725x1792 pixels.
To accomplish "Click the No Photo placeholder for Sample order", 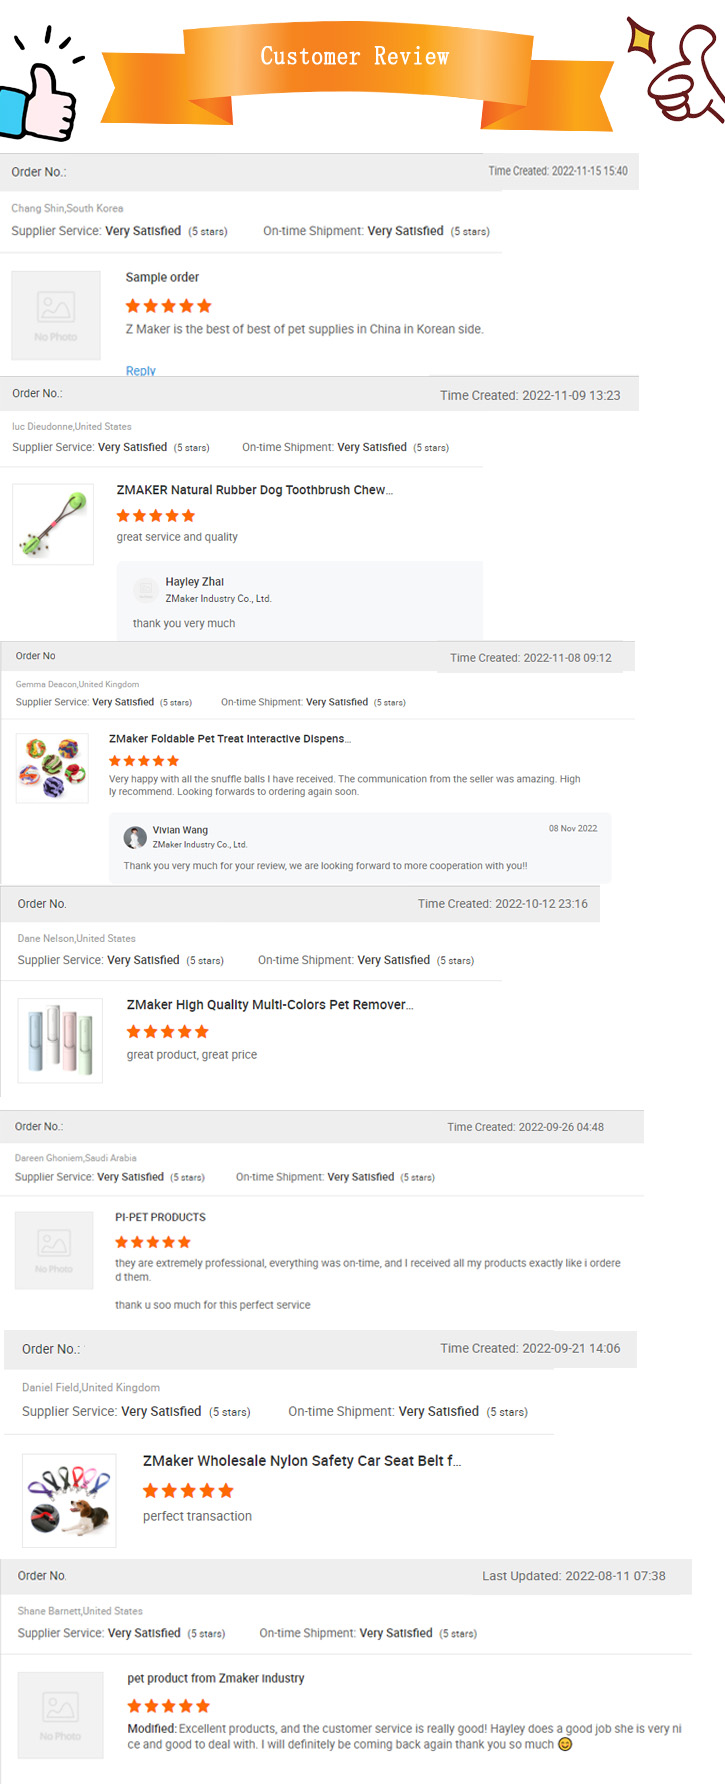I will (56, 314).
